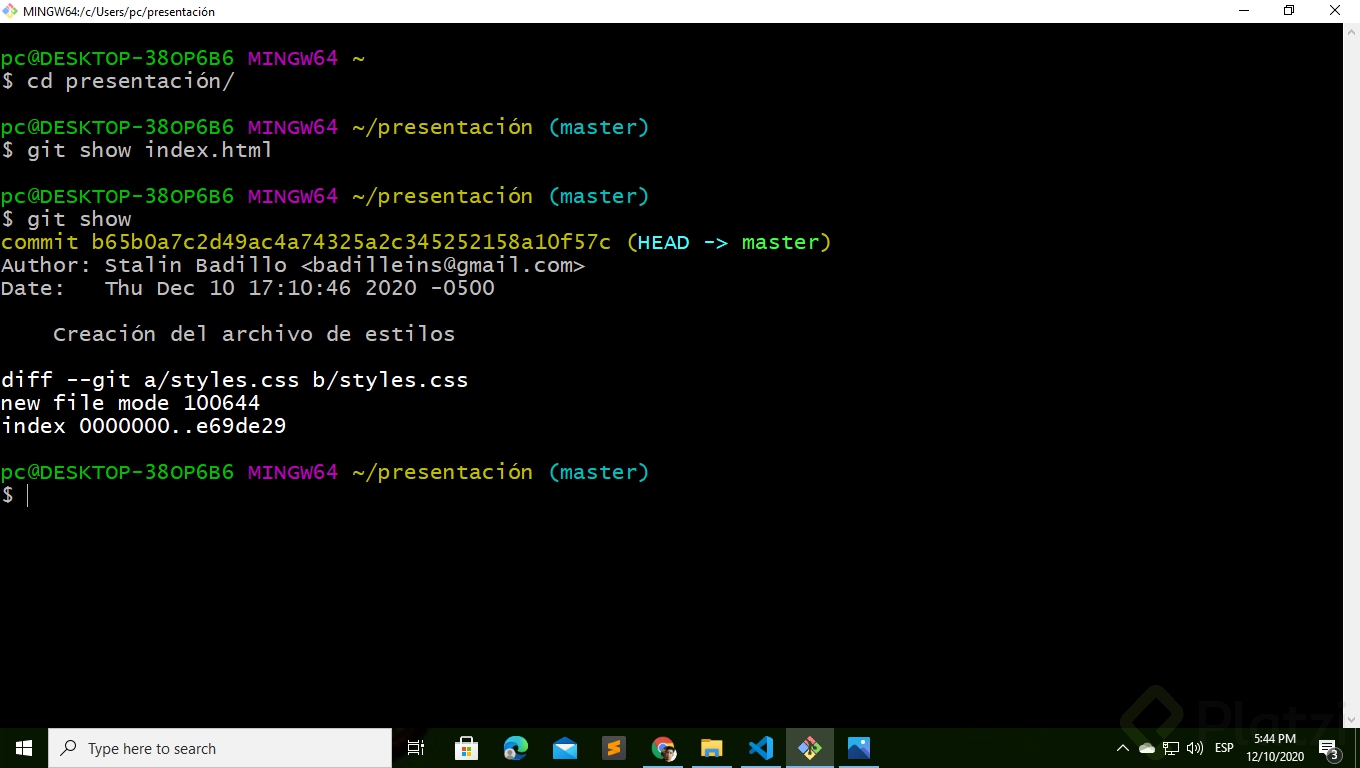Click the author name "Stalin Badillo"
Screen dimensions: 1360x768
coord(196,265)
